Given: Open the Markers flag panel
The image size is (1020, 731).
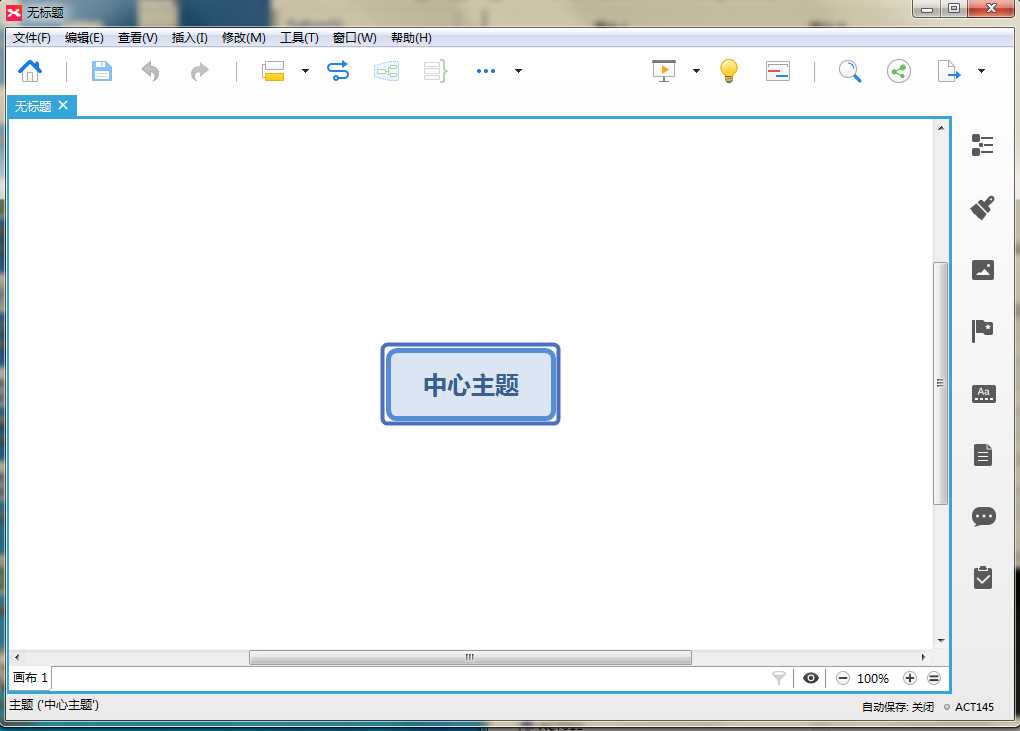Looking at the screenshot, I should click(x=982, y=330).
